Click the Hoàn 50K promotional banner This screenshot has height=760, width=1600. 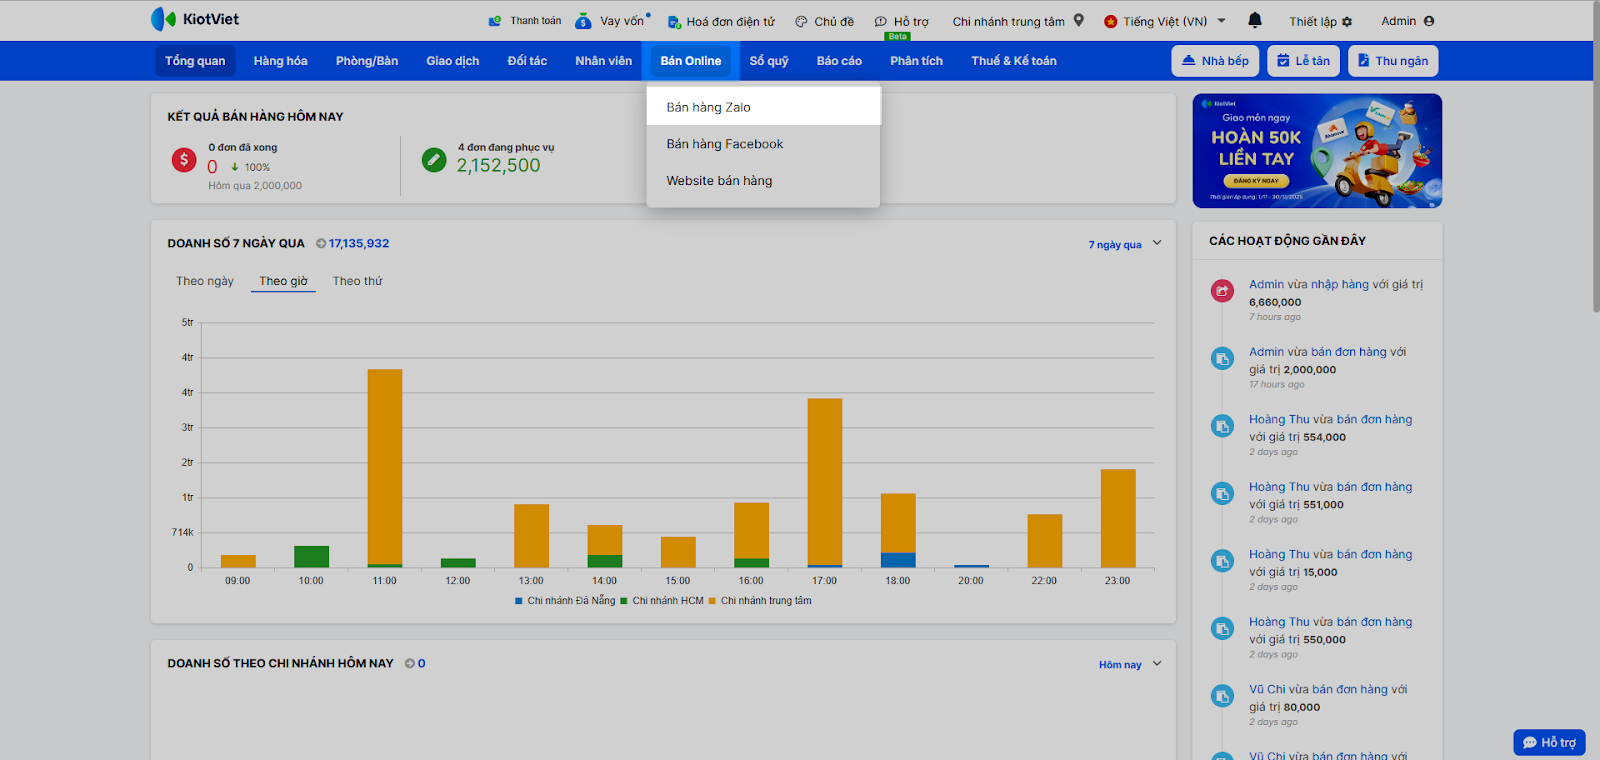click(1317, 151)
